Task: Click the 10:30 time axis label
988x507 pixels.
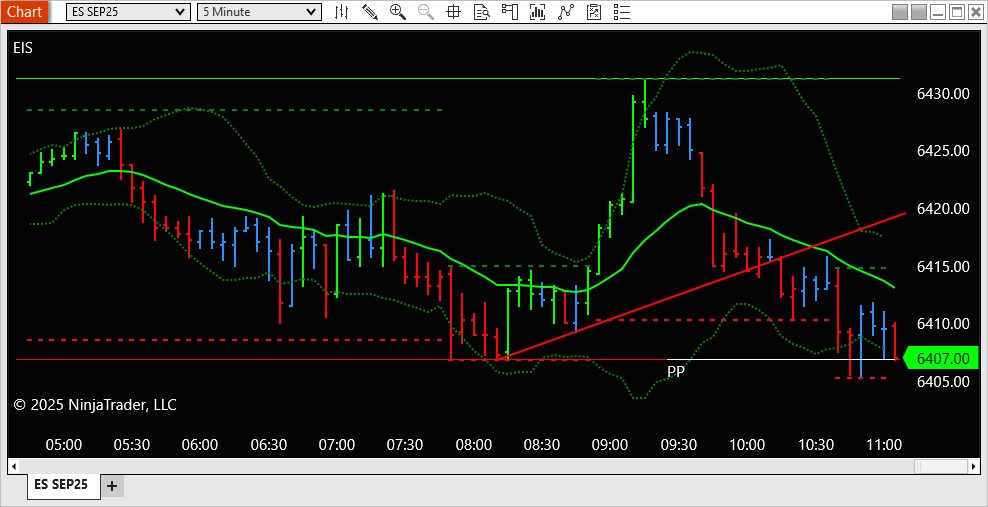Action: (815, 445)
